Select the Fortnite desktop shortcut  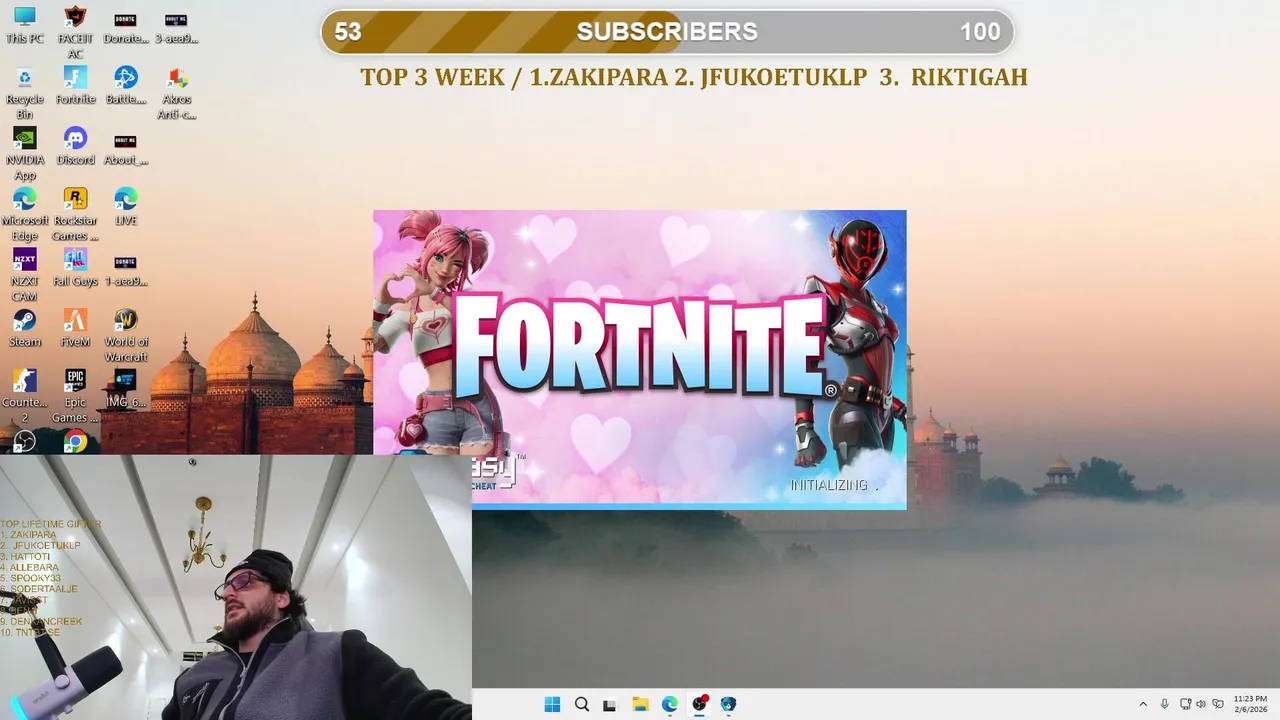75,86
